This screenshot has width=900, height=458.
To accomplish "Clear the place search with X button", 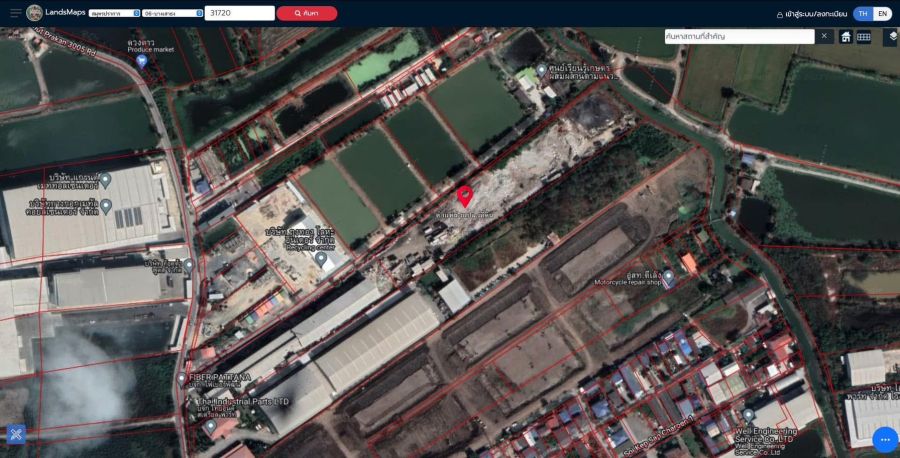I will 824,36.
